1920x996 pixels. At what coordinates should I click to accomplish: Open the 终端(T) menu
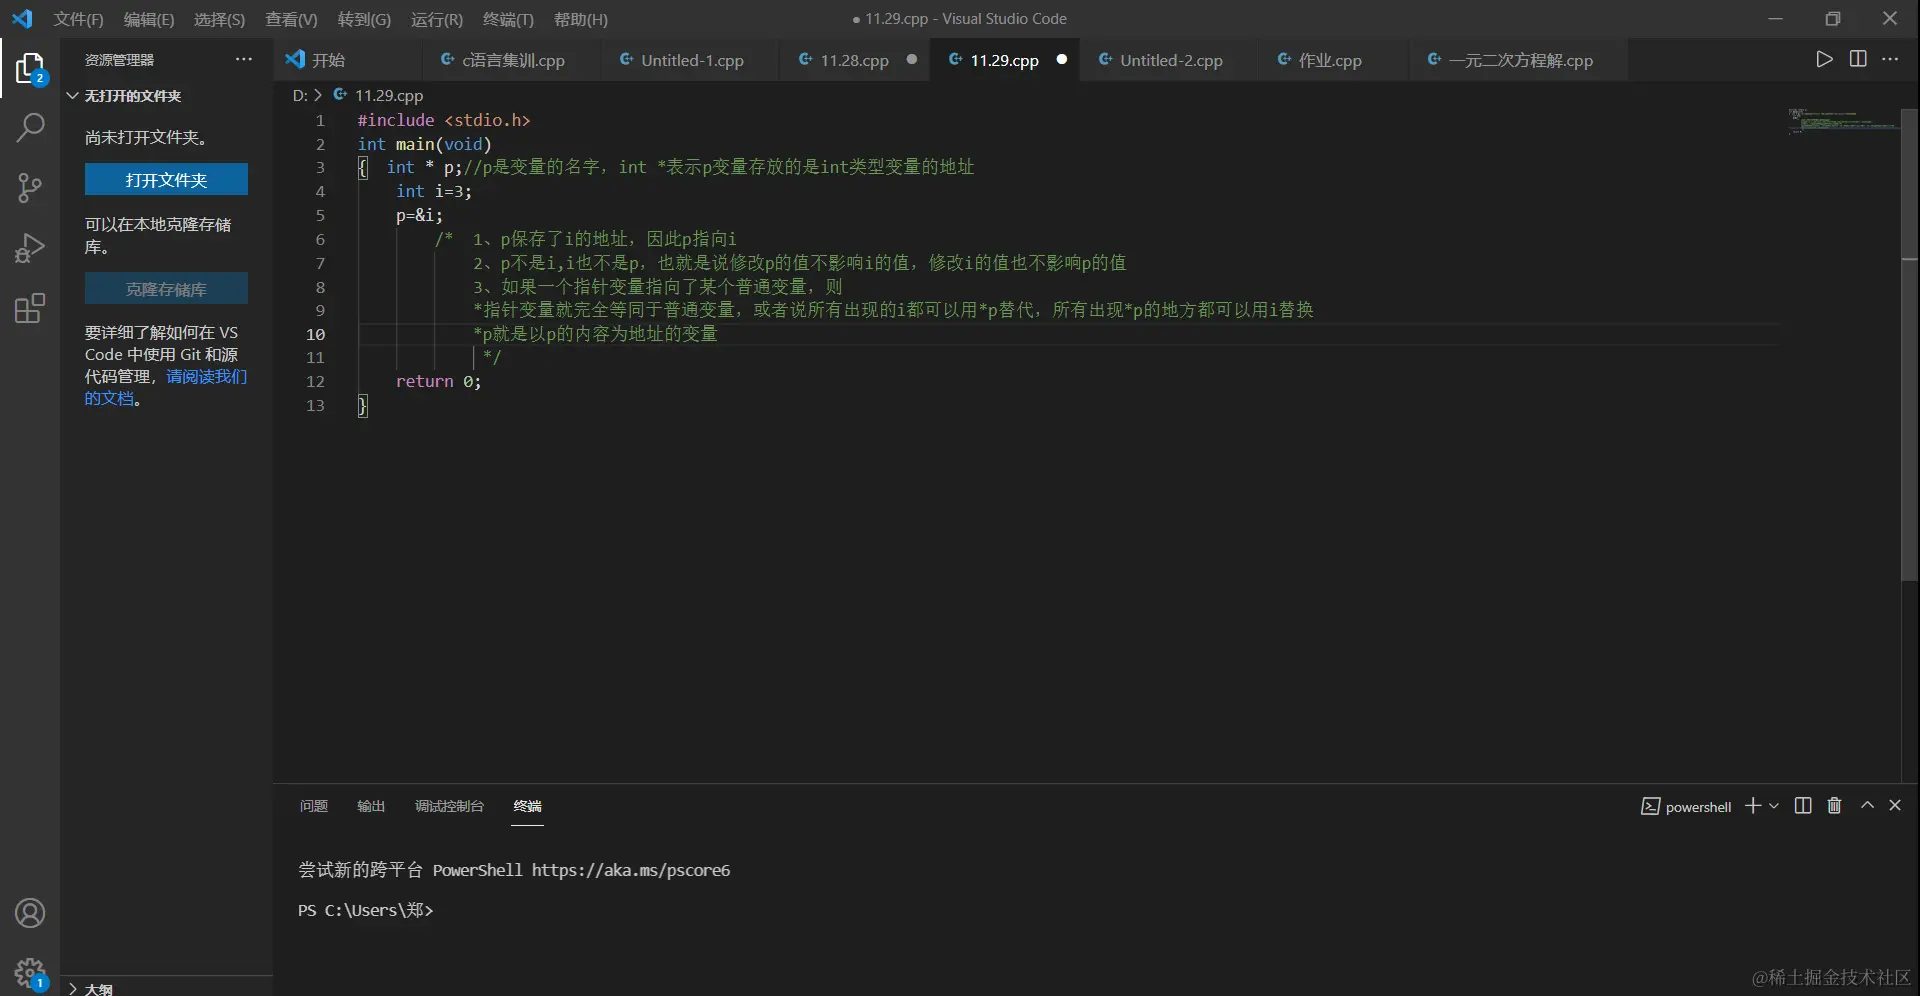(x=508, y=19)
